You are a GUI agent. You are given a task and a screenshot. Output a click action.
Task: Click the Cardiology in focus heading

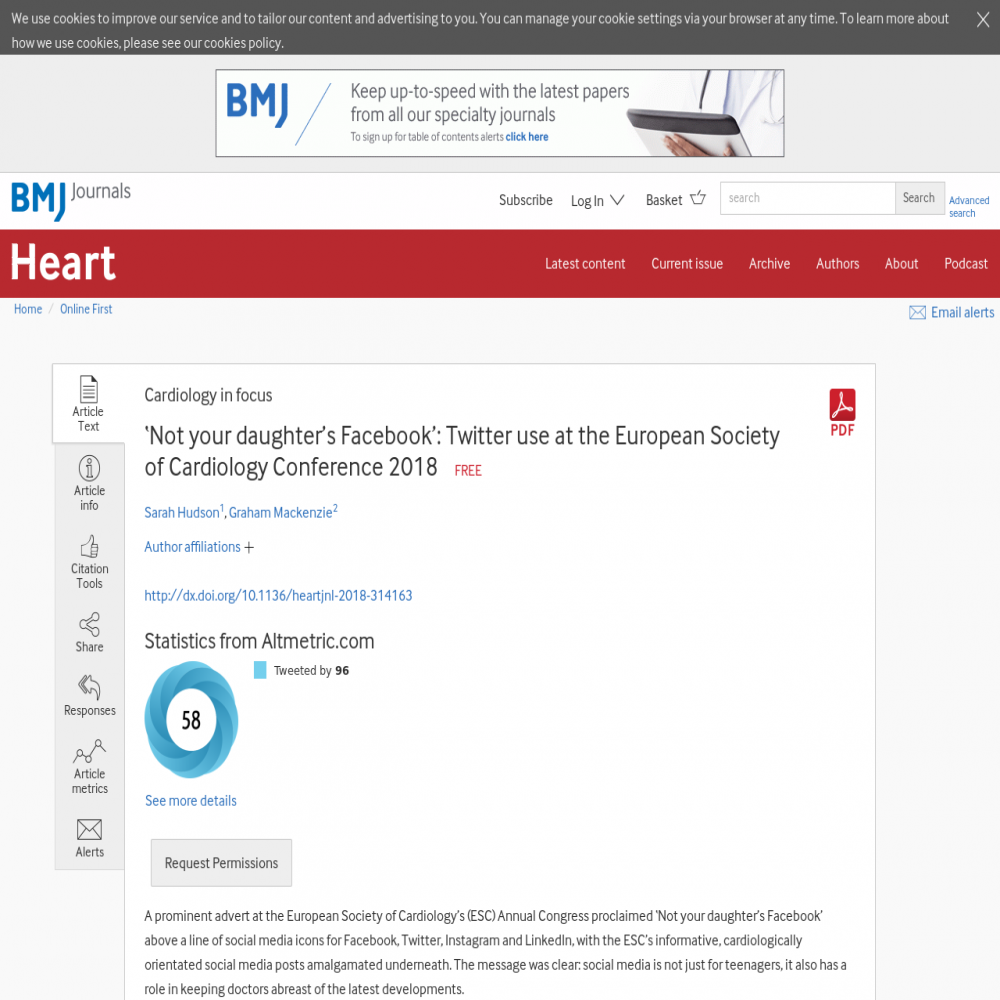(208, 395)
